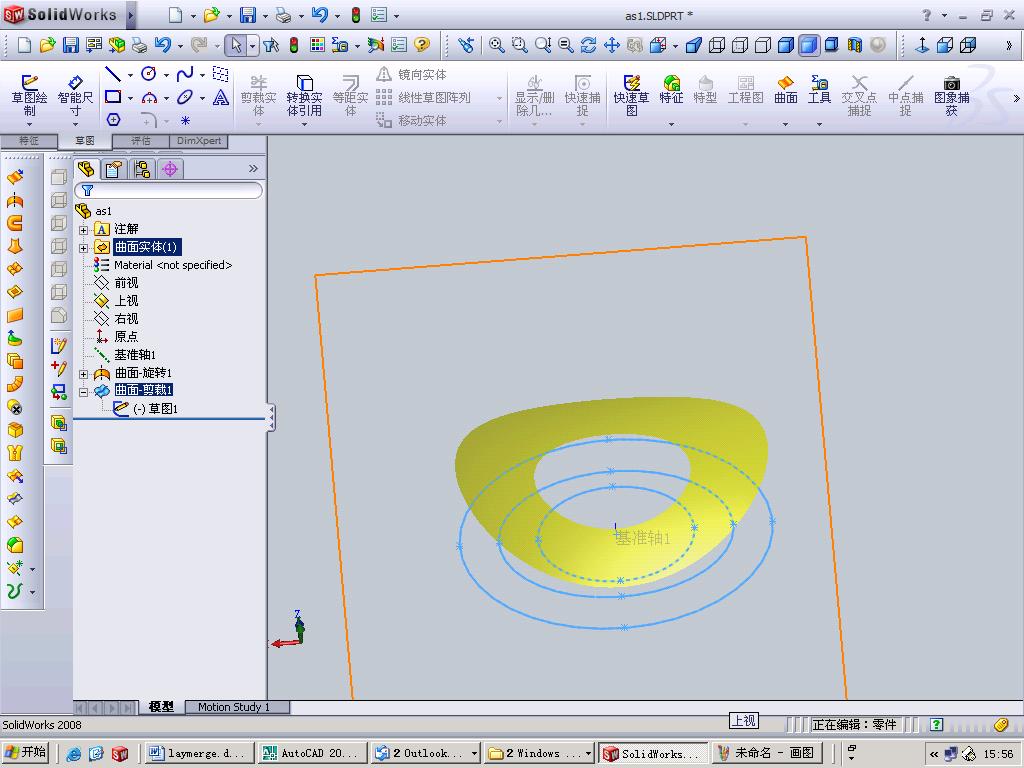Screen dimensions: 1024x768
Task: Open dropdown under 转换实体引用
Action: point(304,123)
